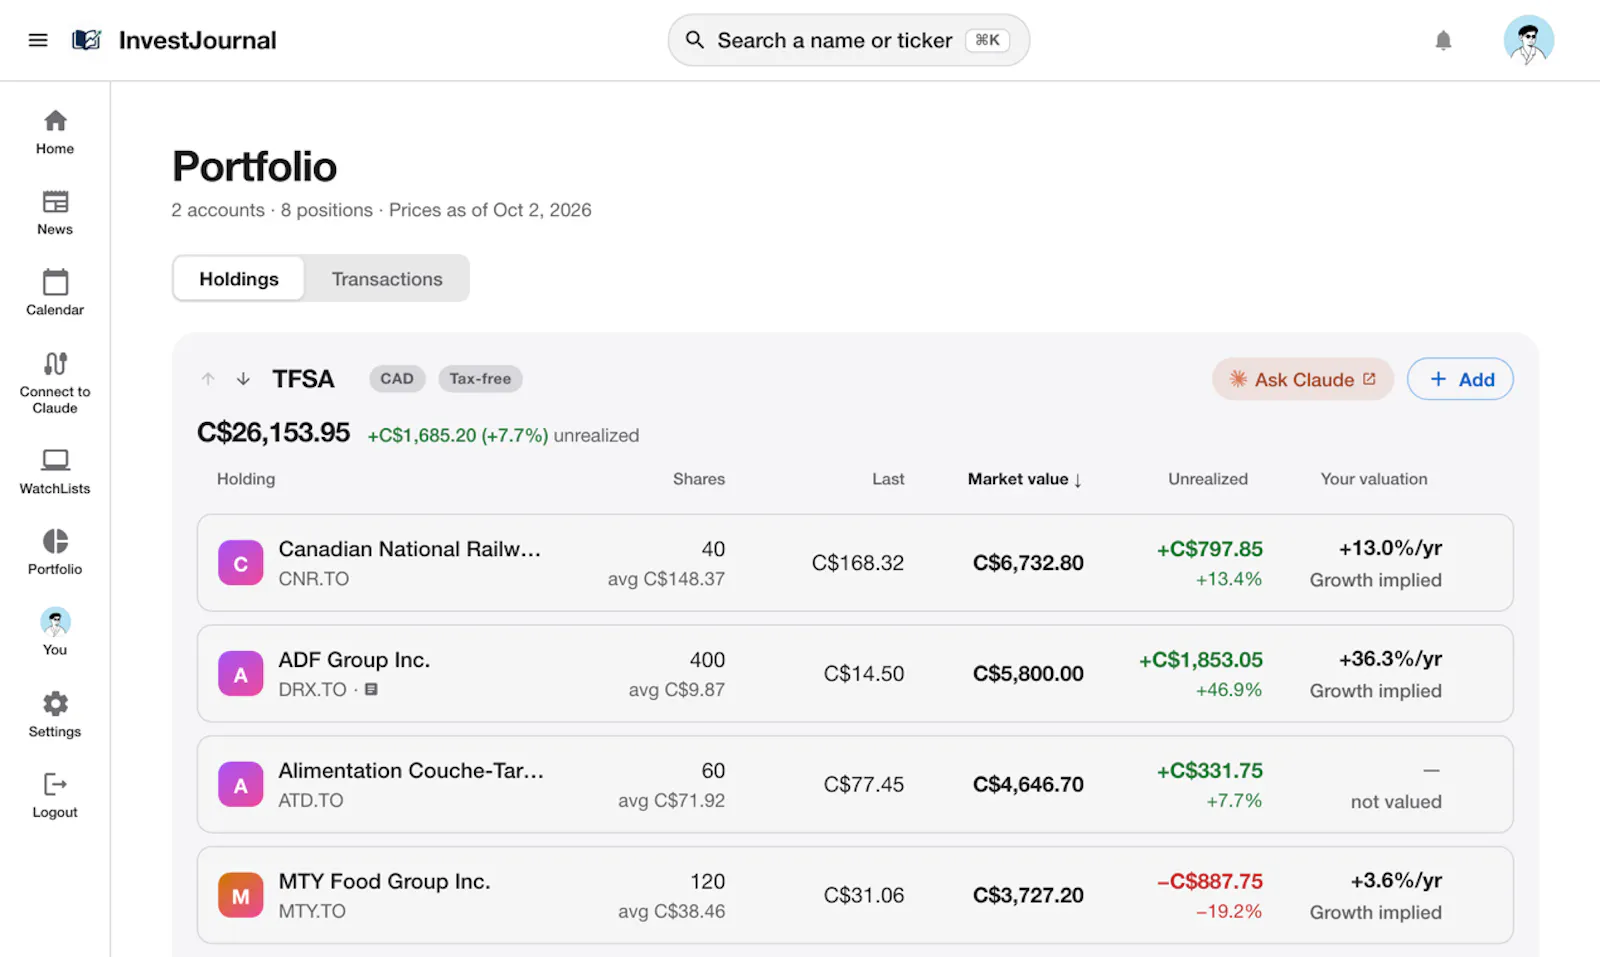The image size is (1600, 957).
Task: Go to Home in sidebar
Action: pos(55,132)
